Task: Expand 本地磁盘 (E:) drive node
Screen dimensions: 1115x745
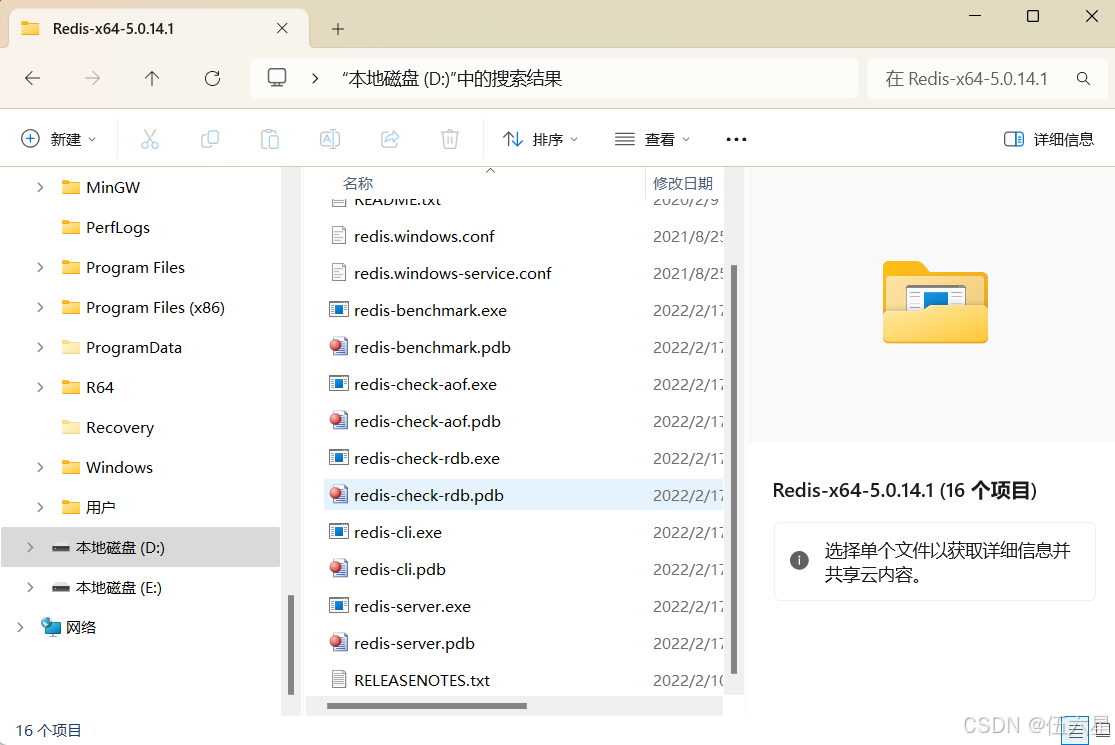Action: pyautogui.click(x=30, y=587)
